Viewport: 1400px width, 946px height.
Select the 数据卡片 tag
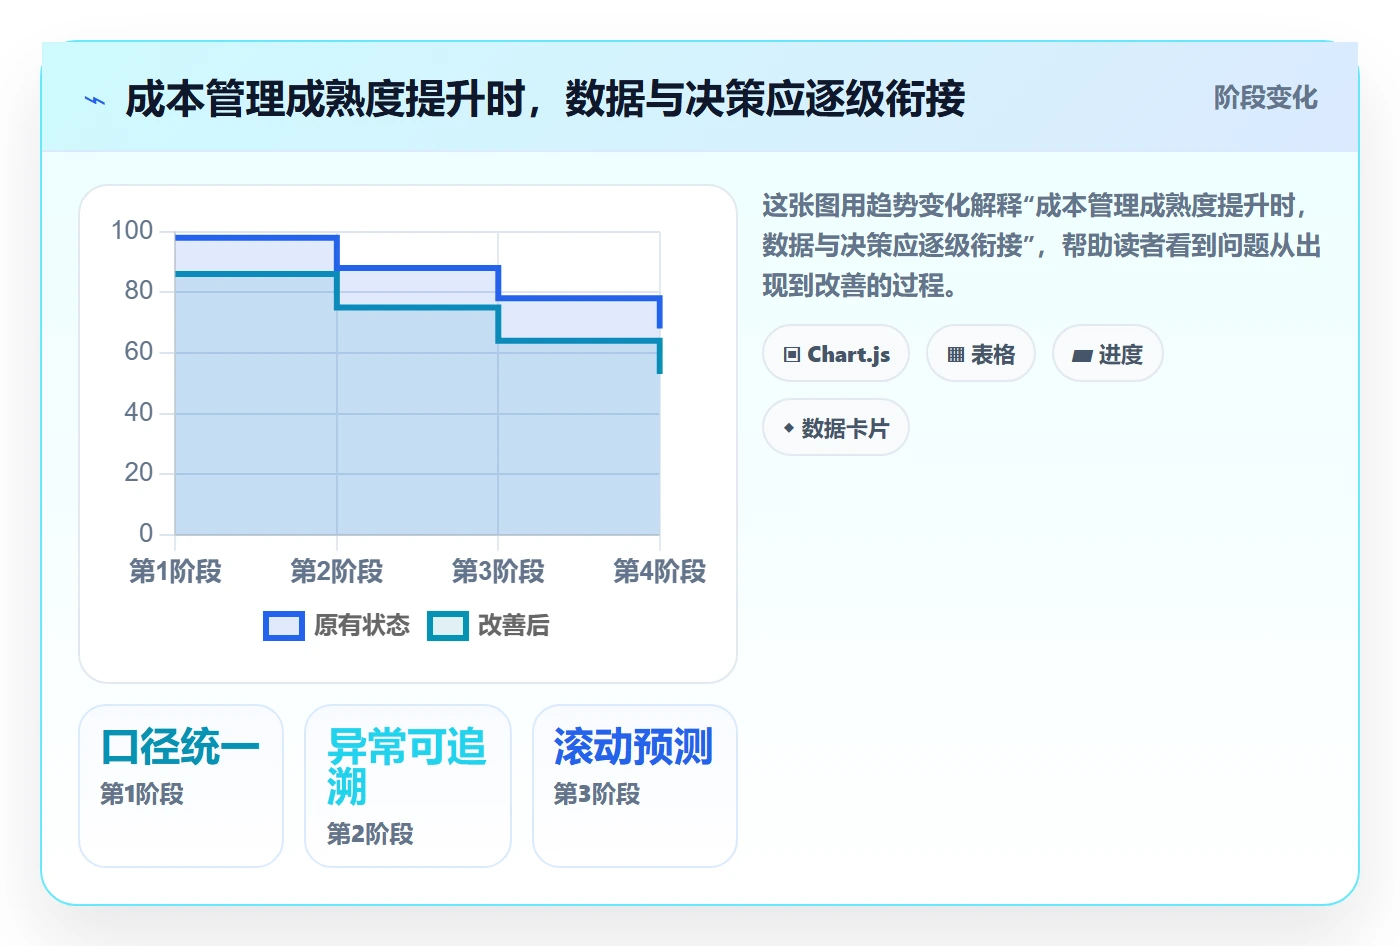pos(836,428)
